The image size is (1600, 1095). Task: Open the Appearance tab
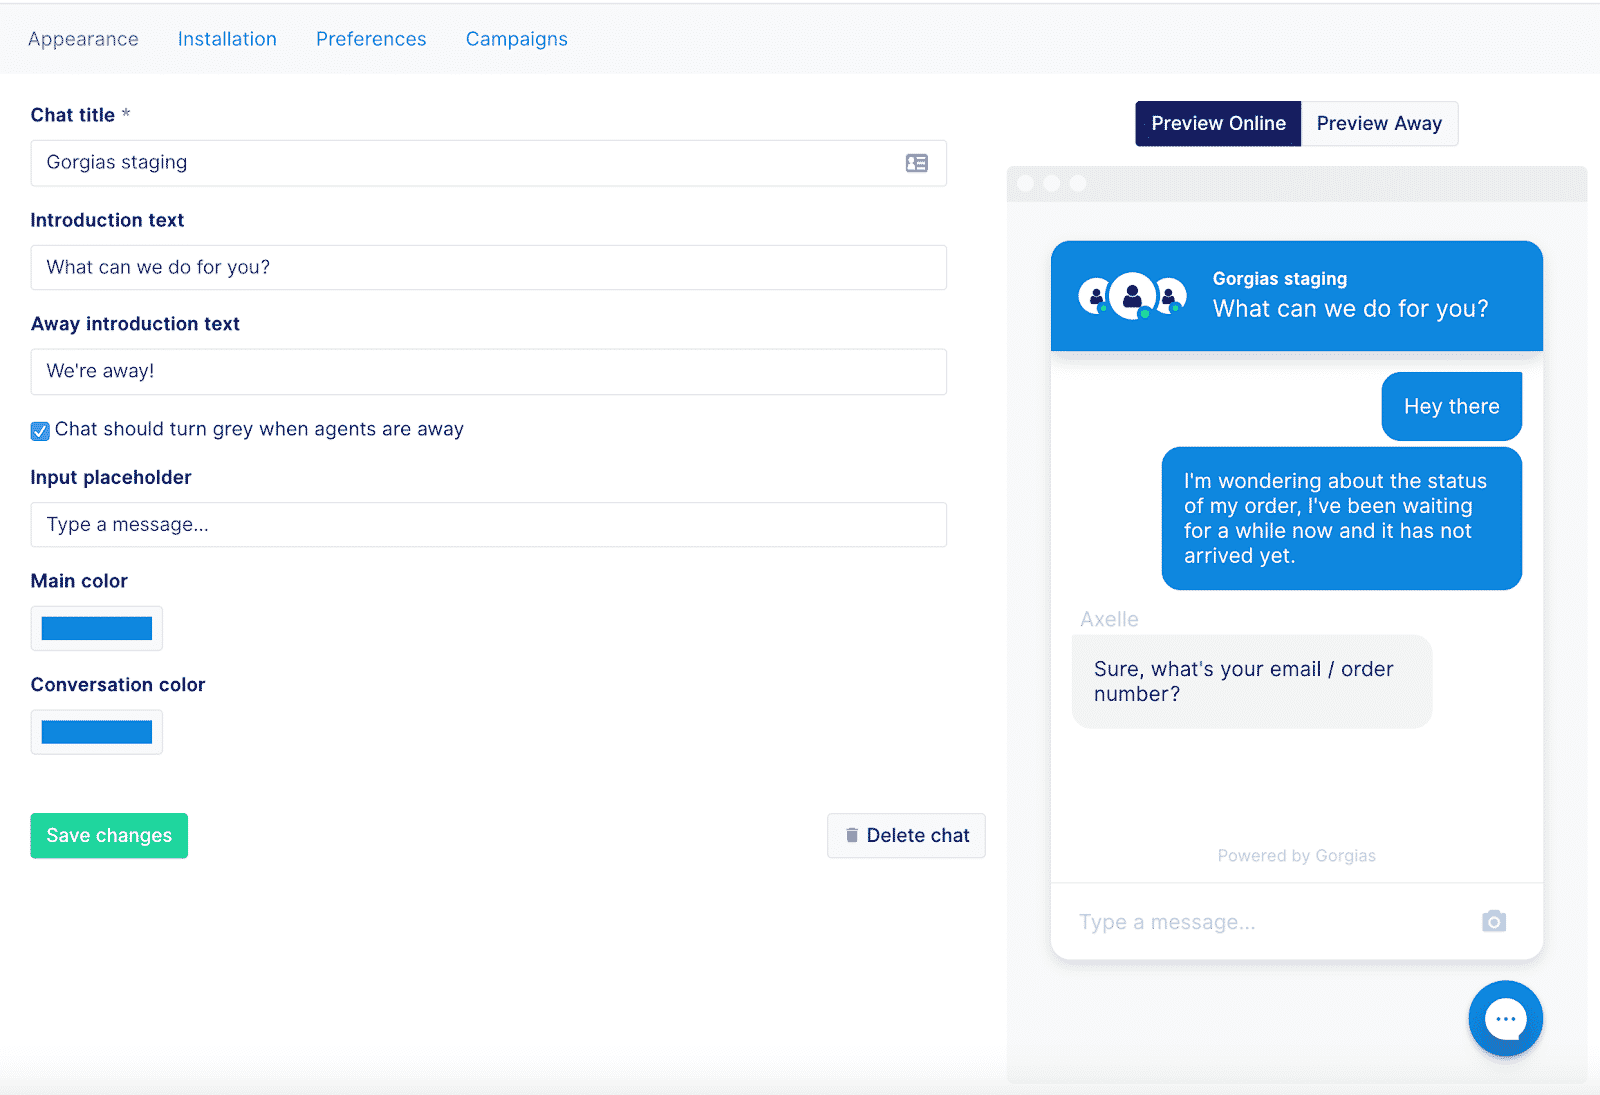(x=83, y=39)
